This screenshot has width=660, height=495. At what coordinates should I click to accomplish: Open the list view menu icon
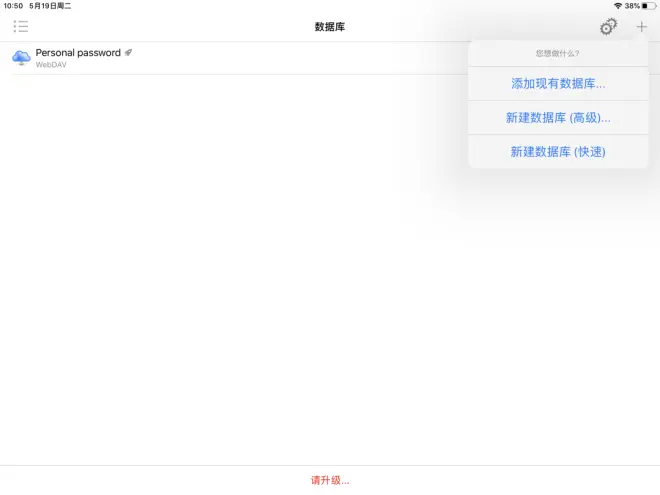point(21,27)
